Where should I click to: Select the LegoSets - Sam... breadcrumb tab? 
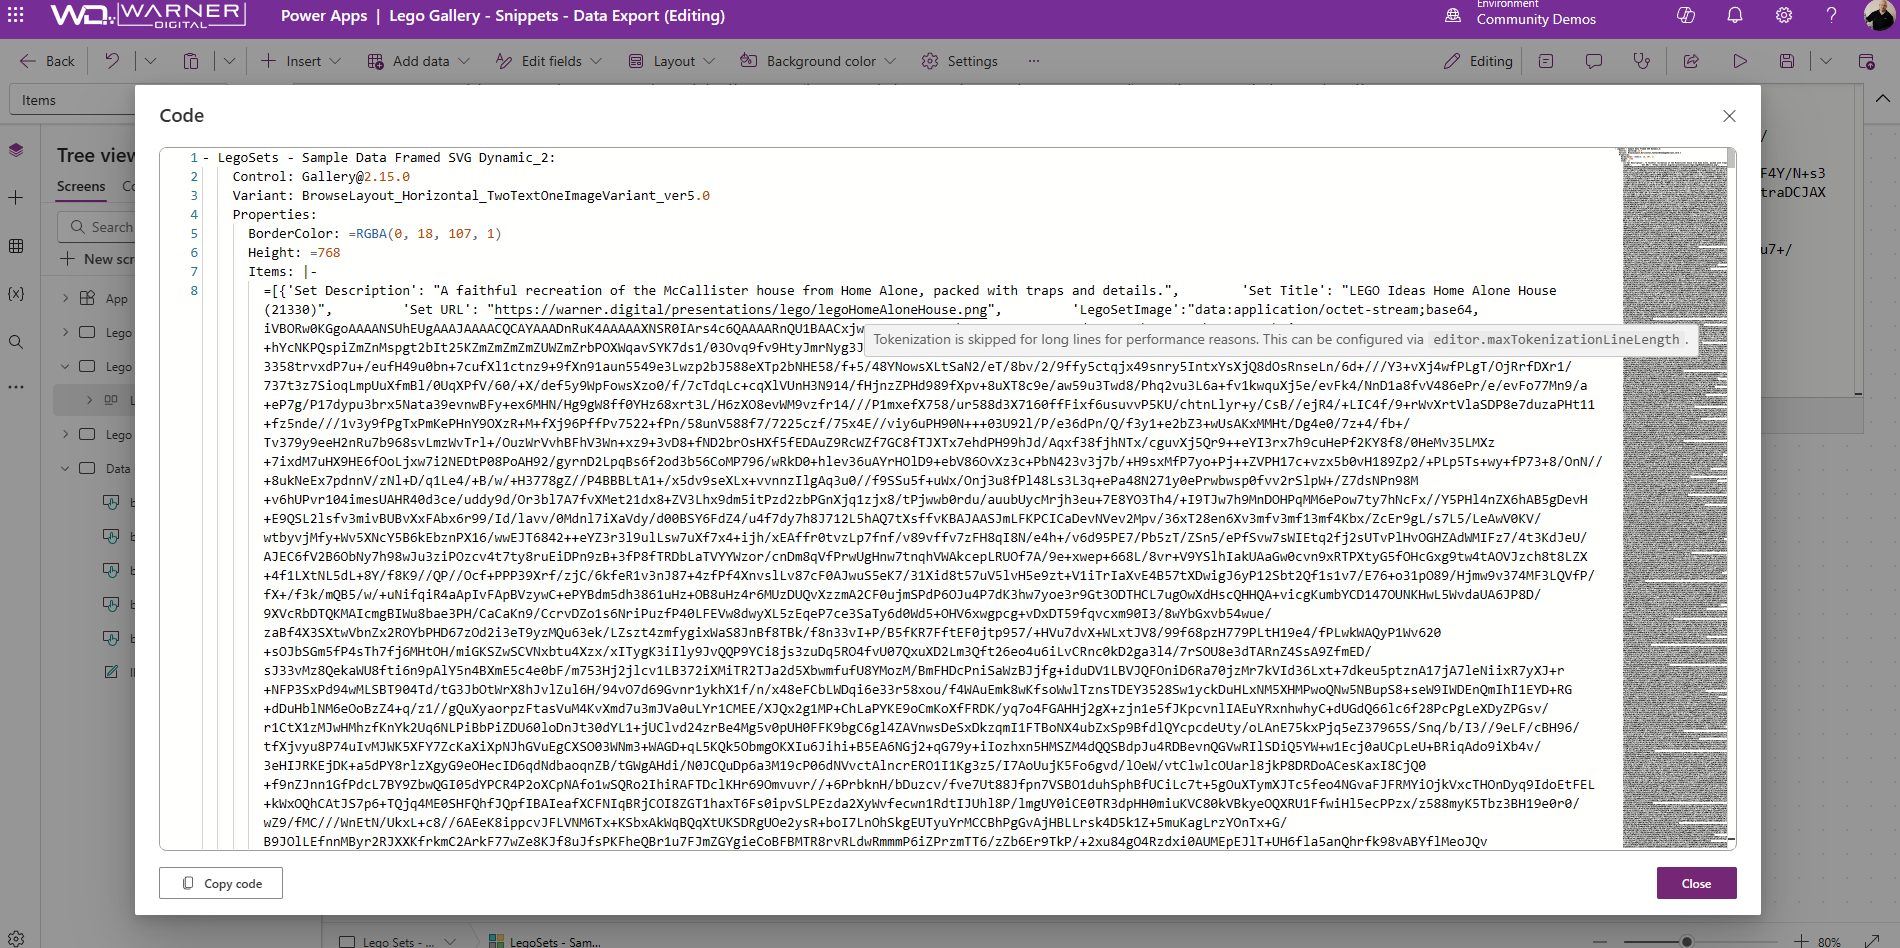point(545,941)
